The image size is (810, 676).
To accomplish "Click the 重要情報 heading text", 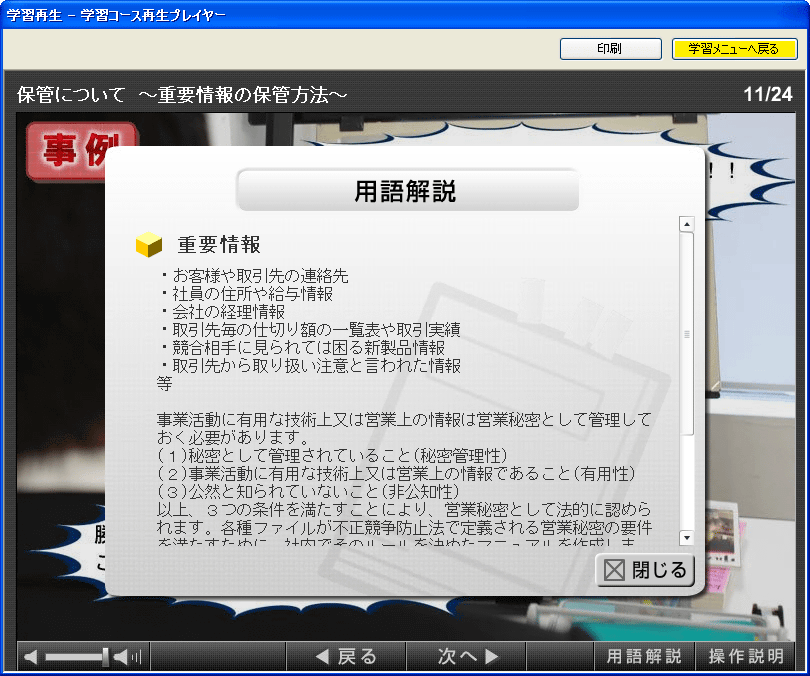I will pyautogui.click(x=219, y=245).
